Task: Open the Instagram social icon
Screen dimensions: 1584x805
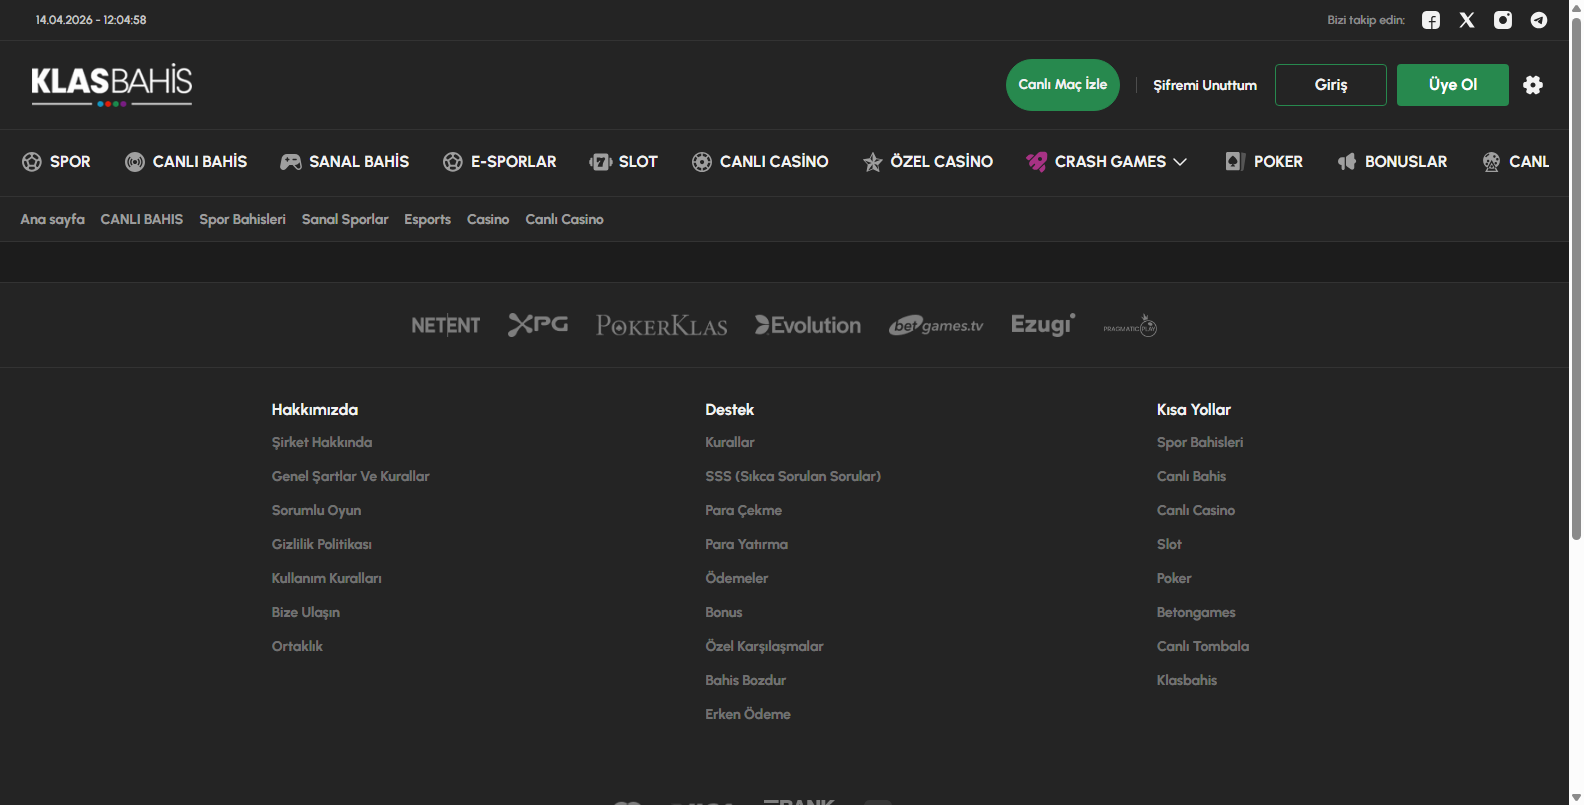Action: [1503, 20]
